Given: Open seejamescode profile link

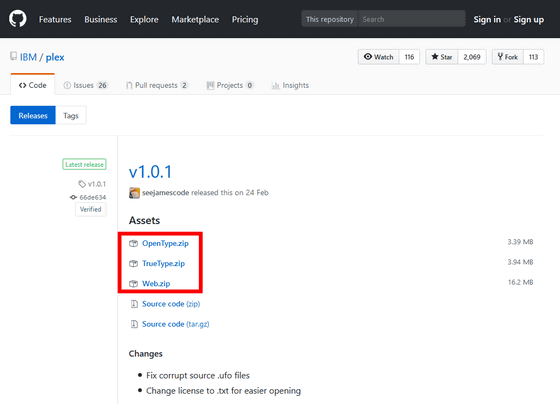Looking at the screenshot, I should (x=165, y=193).
